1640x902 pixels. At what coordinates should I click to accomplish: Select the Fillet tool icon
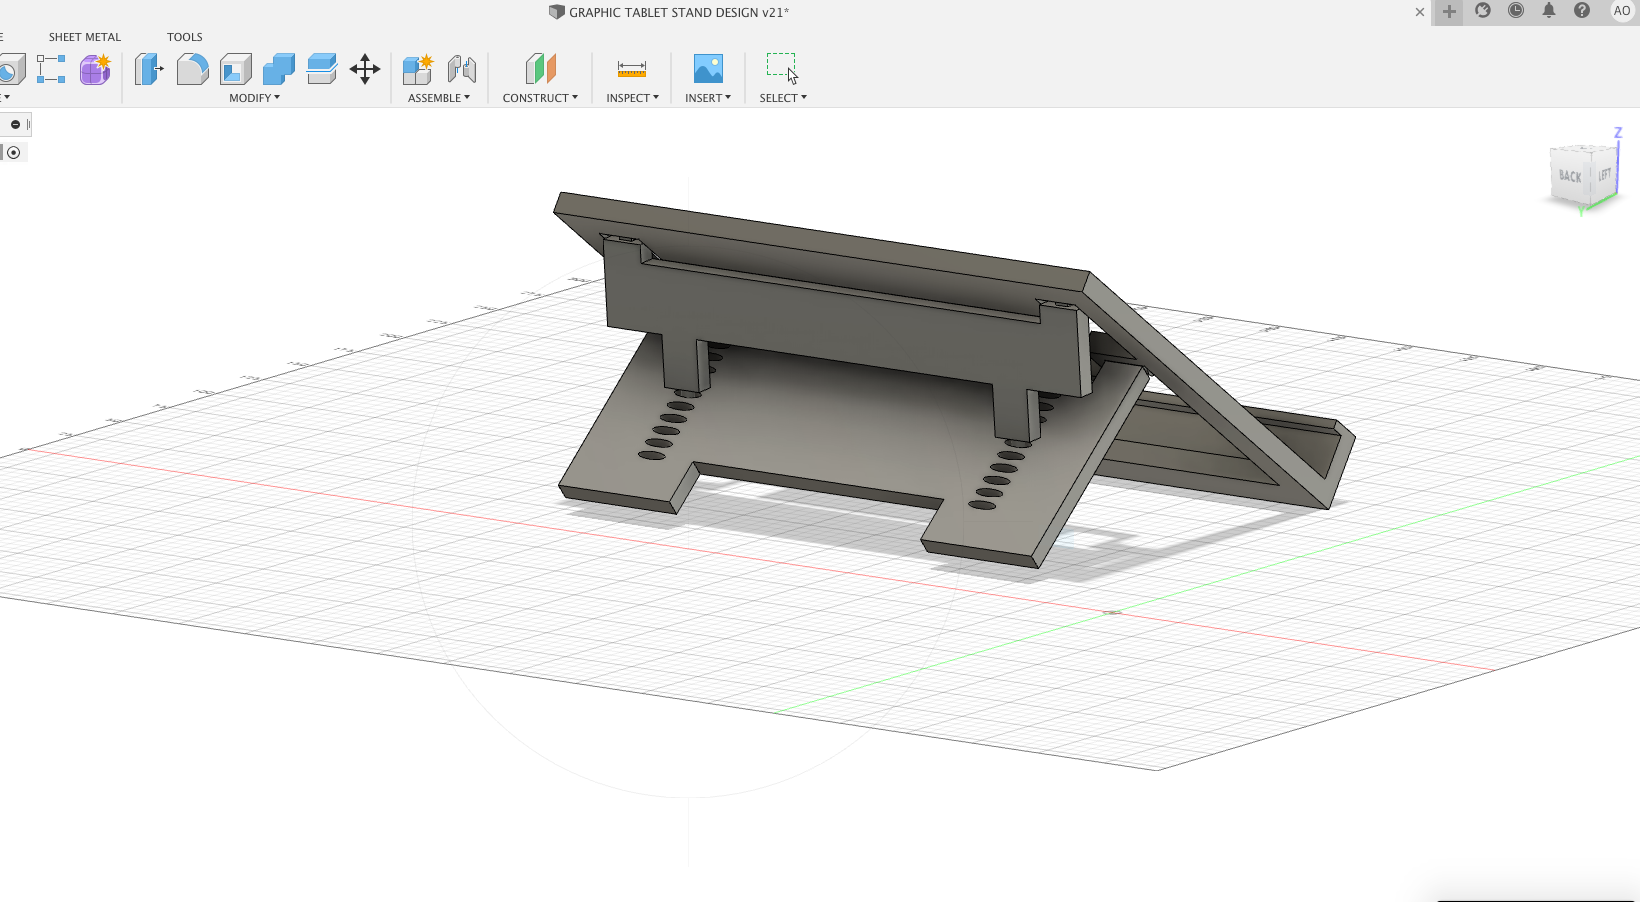tap(193, 69)
